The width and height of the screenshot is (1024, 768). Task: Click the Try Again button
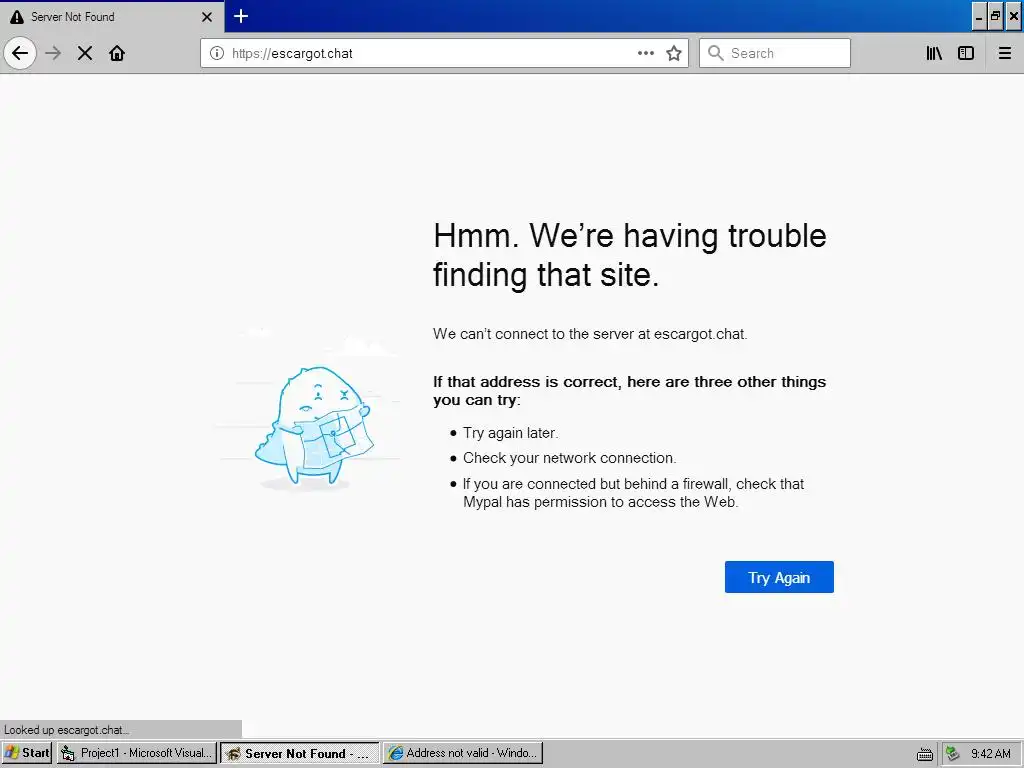[x=779, y=577]
